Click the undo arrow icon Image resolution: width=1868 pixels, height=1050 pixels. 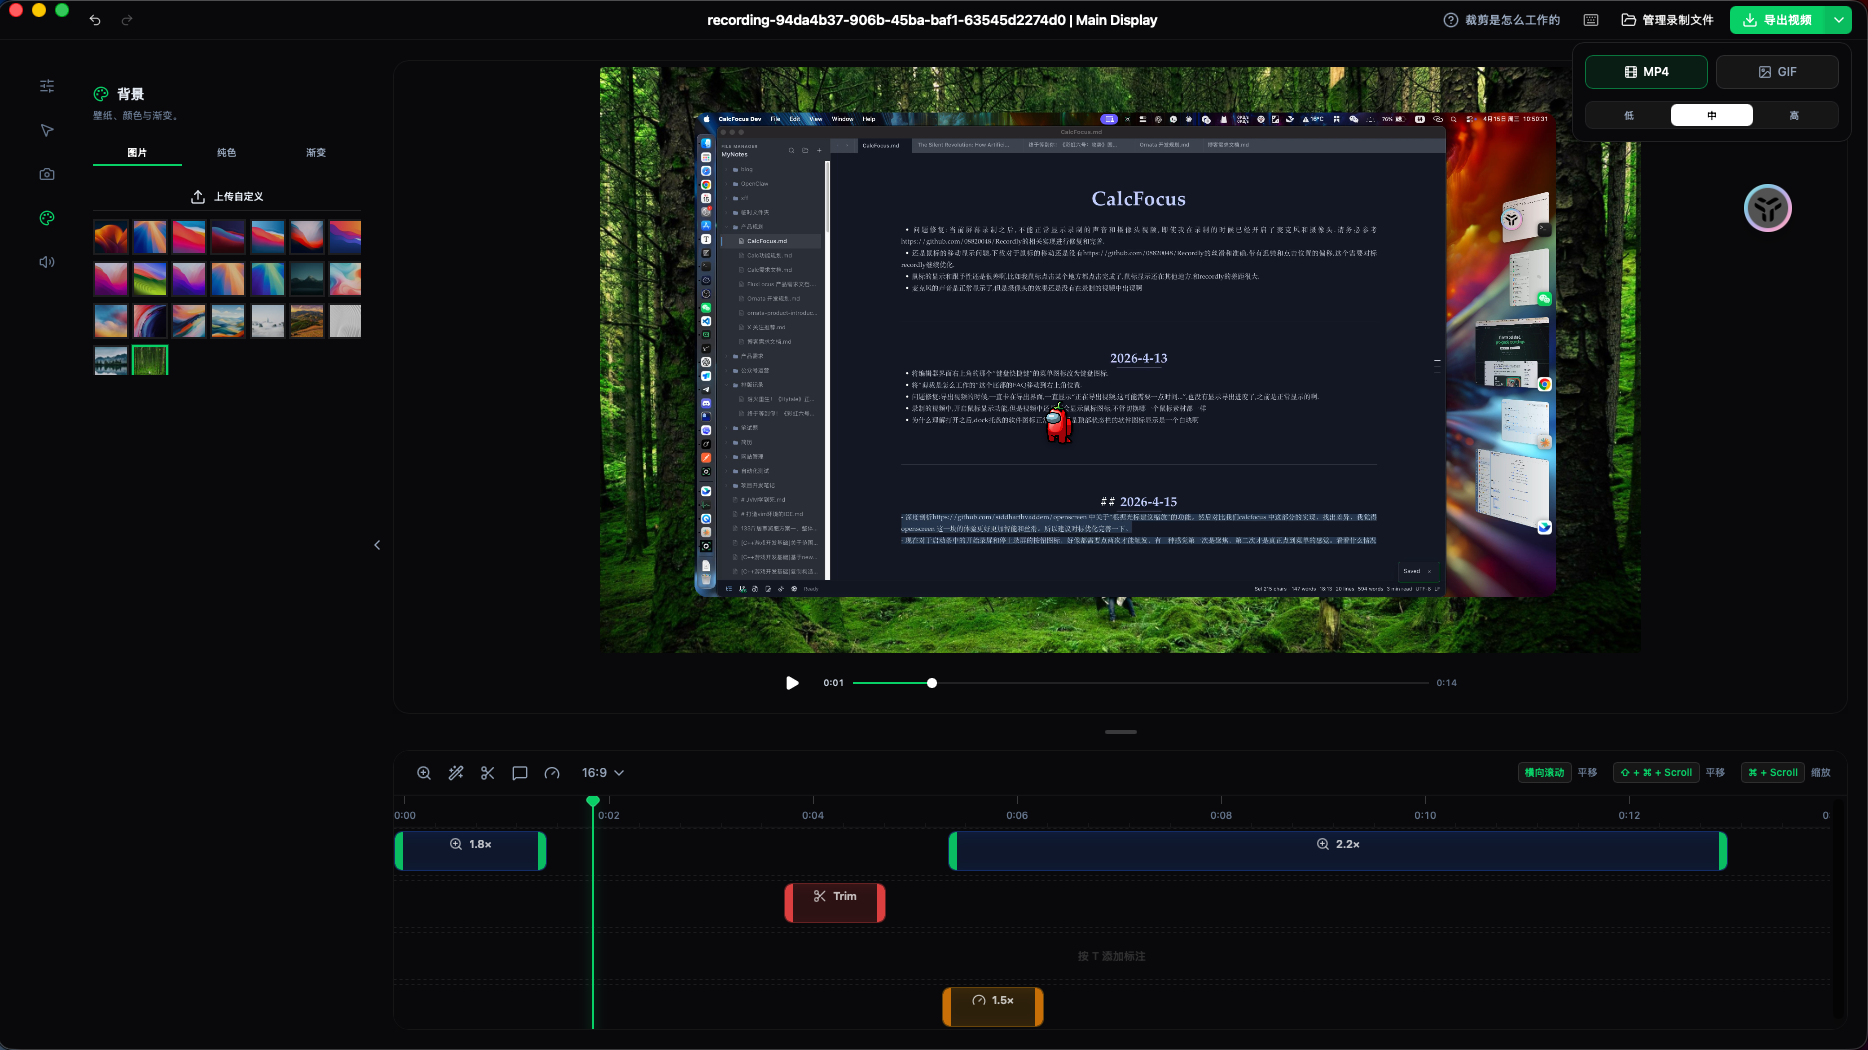click(x=95, y=20)
